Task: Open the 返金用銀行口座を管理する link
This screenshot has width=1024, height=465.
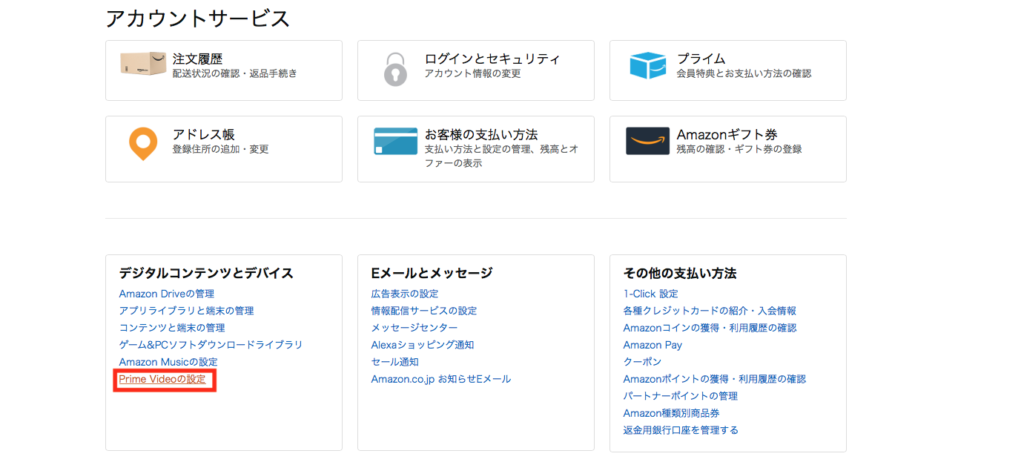Action: [680, 430]
